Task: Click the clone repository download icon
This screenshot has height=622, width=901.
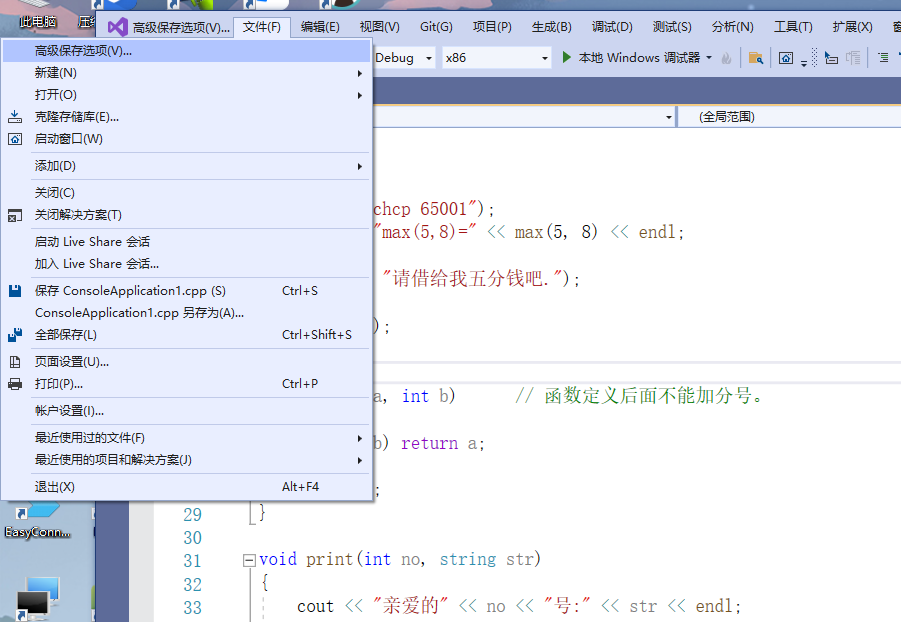Action: pyautogui.click(x=15, y=117)
